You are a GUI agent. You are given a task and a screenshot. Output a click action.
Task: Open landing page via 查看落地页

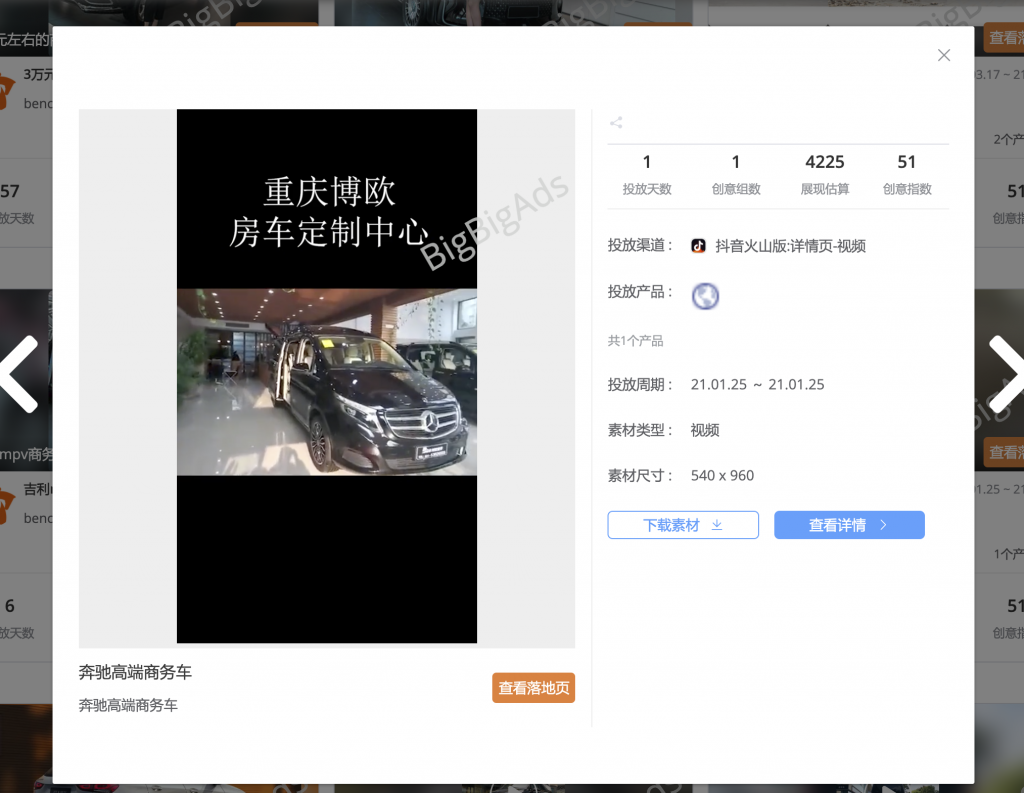[x=534, y=688]
